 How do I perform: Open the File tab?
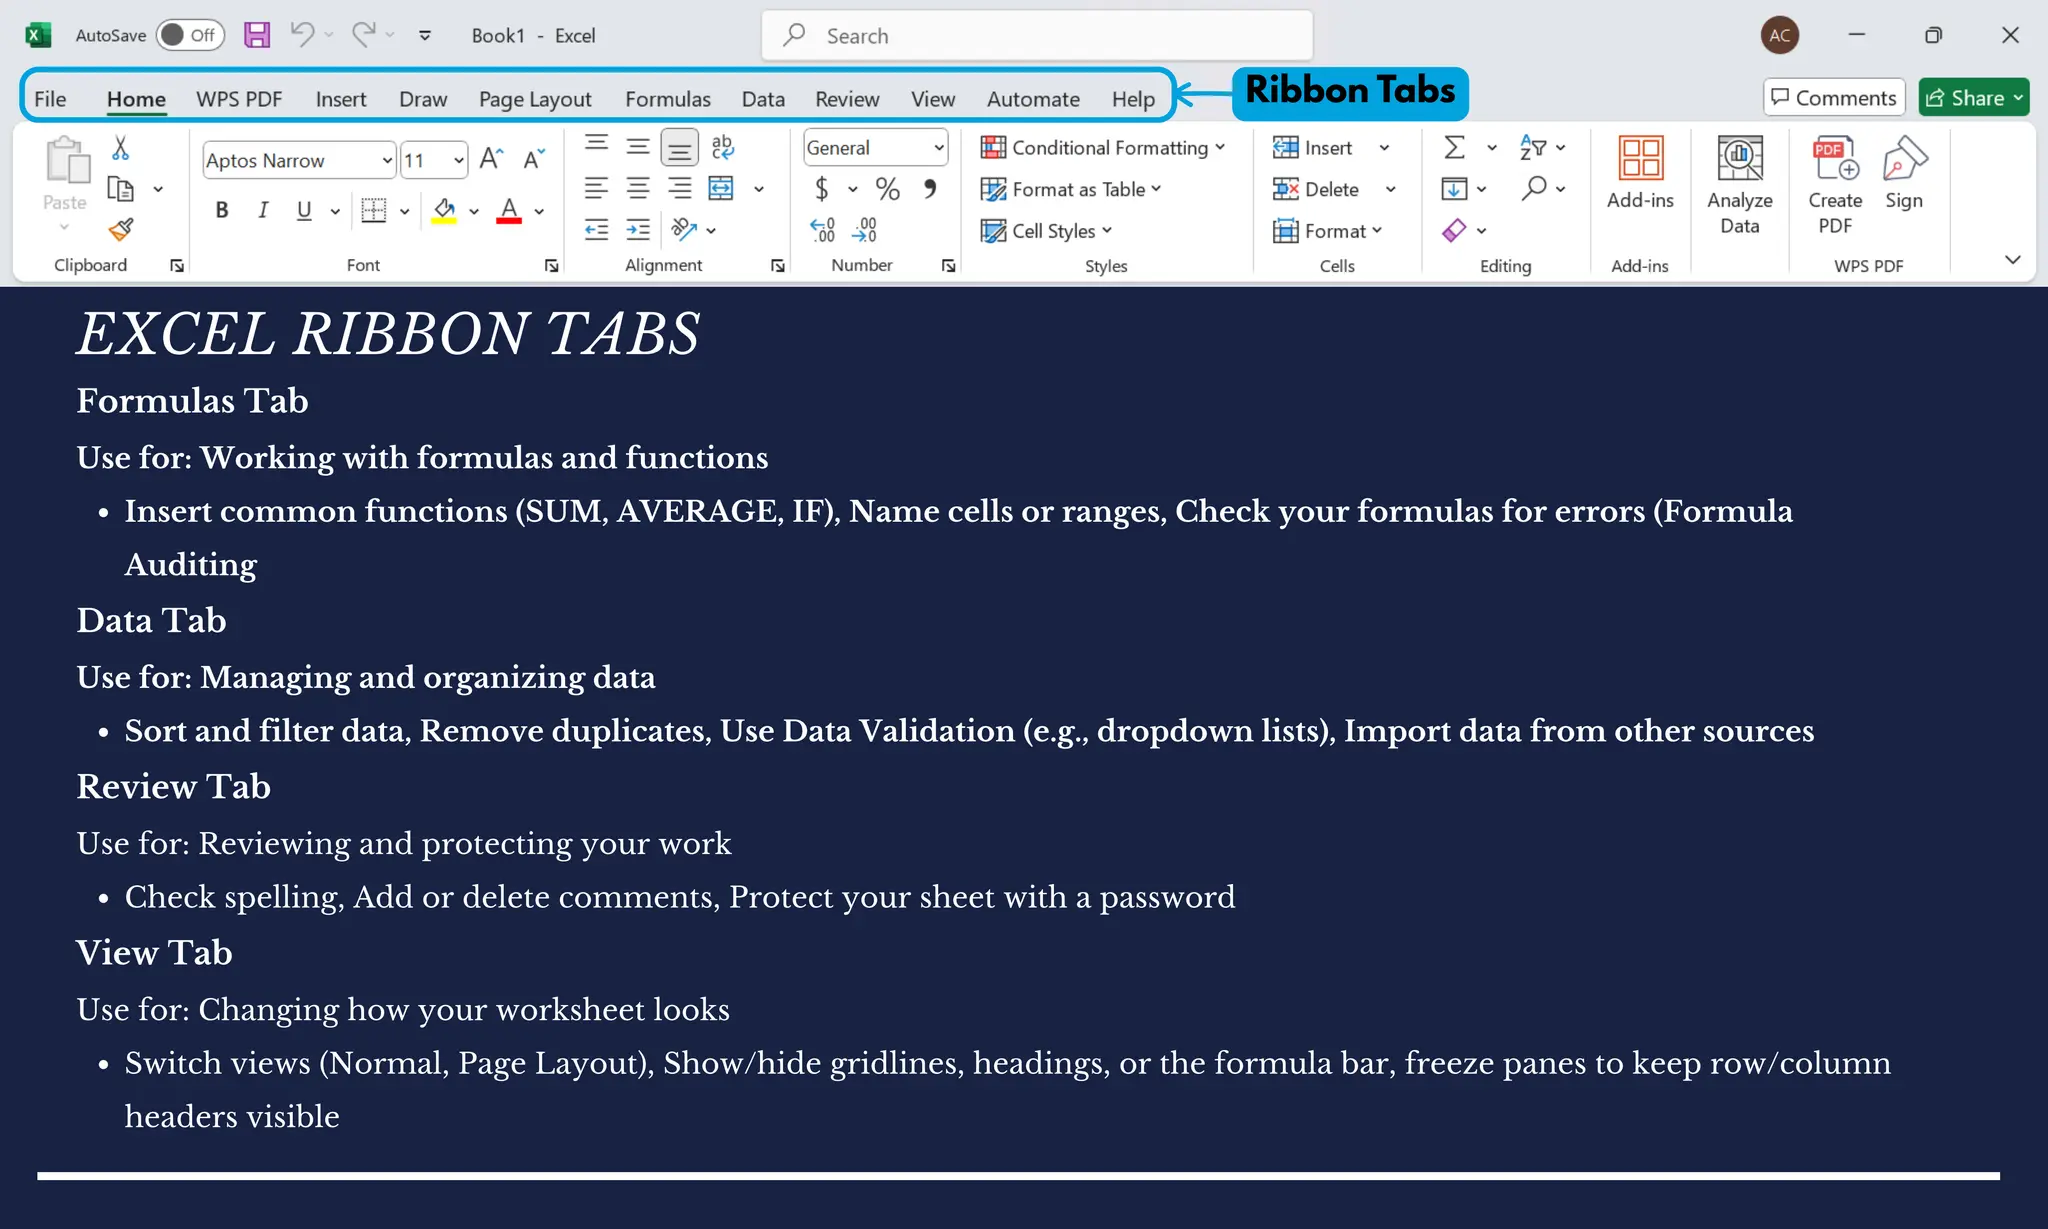tap(50, 98)
